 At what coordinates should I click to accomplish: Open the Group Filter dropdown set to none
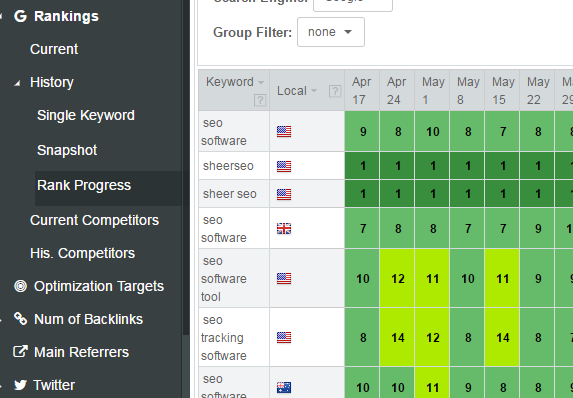click(331, 32)
